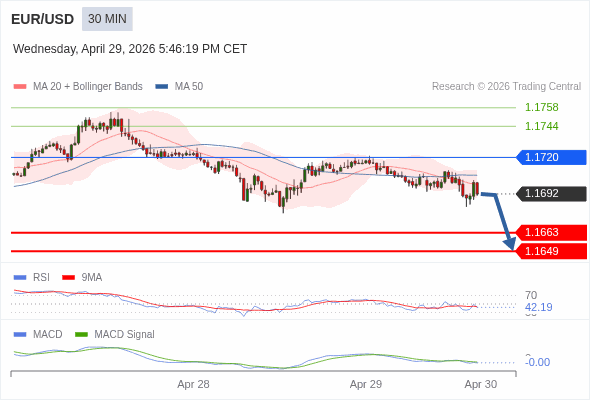Click the Apr 30 date axis label

pos(481,385)
